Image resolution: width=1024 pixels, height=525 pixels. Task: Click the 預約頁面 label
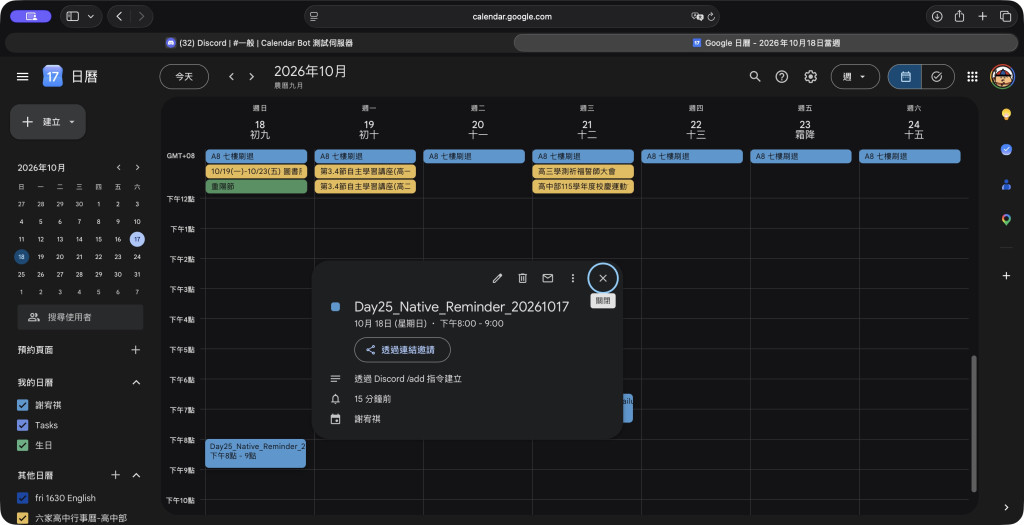point(35,350)
